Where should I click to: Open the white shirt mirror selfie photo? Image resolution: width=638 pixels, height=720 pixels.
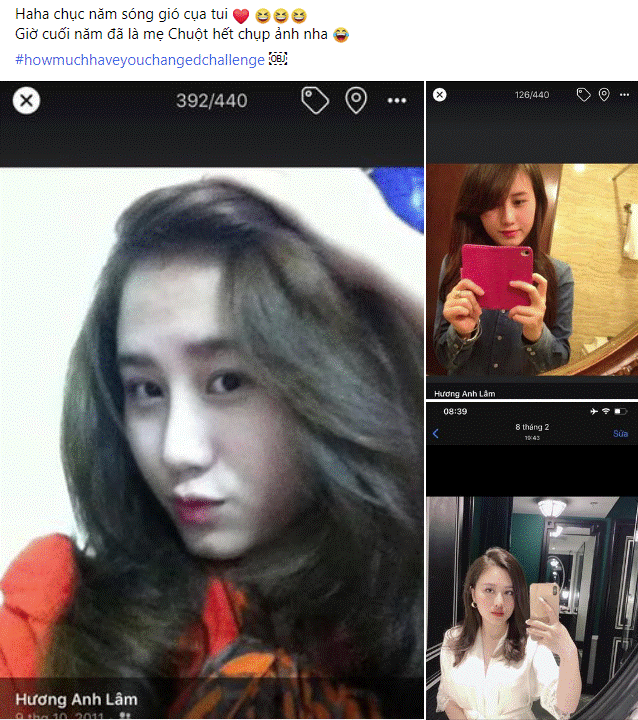point(531,600)
